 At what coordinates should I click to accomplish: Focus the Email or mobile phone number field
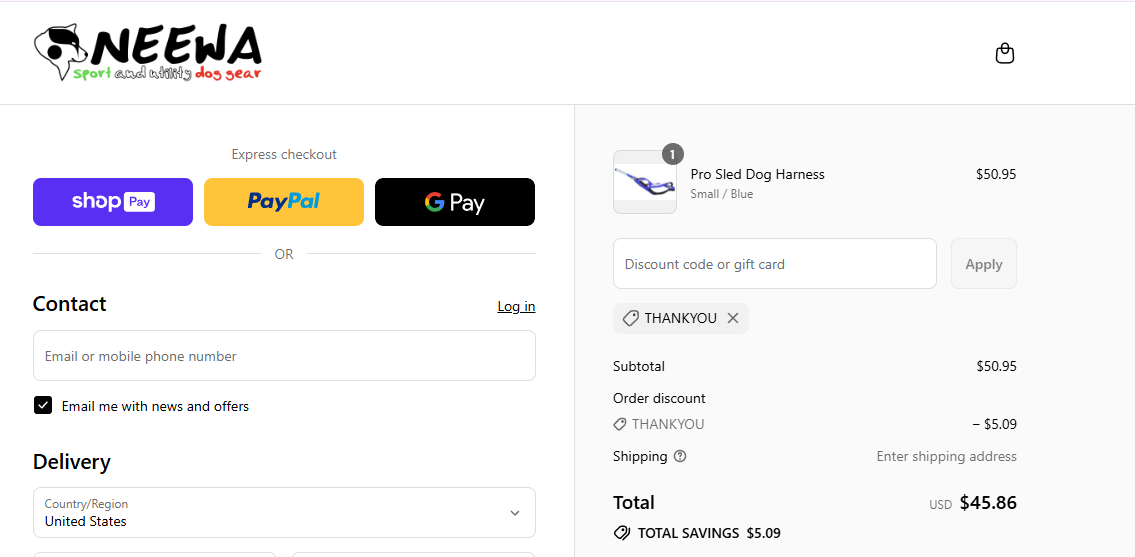284,356
